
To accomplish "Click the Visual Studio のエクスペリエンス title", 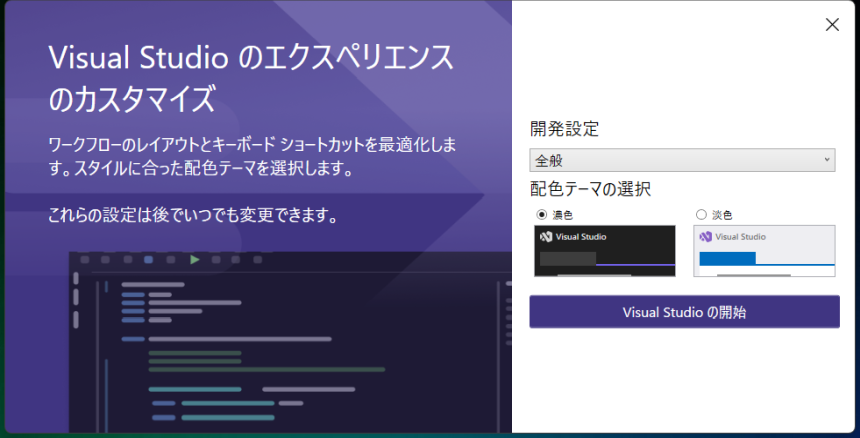I will 250,57.
